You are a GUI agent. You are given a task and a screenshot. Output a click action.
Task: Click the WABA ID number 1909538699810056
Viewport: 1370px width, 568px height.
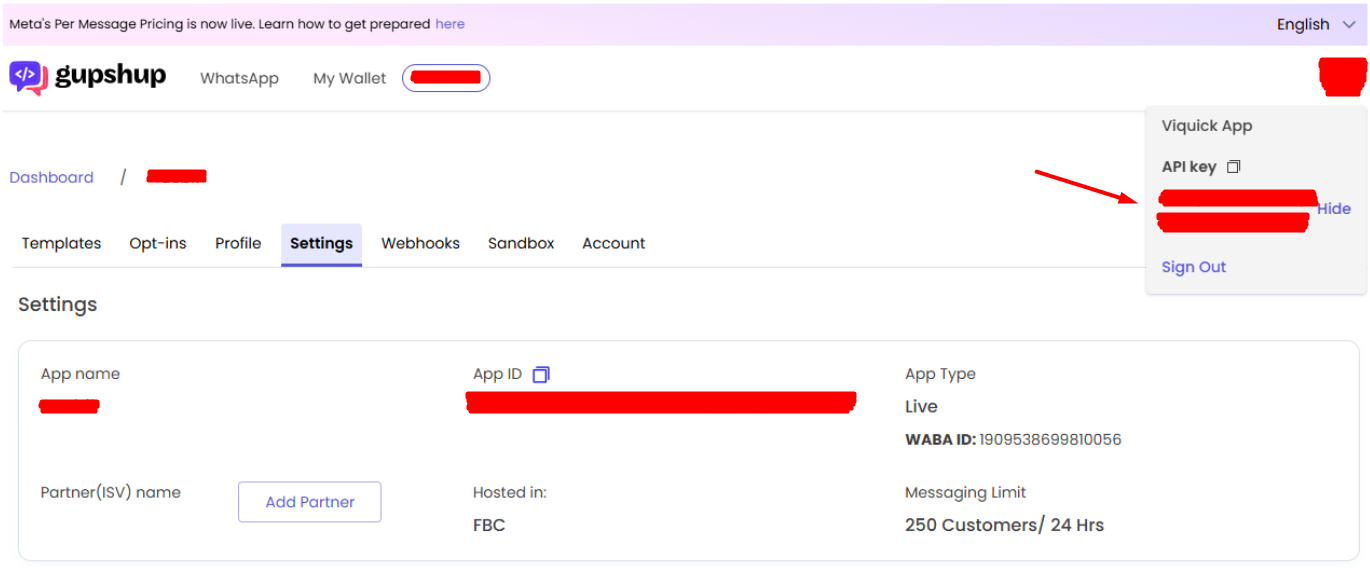click(x=1050, y=439)
